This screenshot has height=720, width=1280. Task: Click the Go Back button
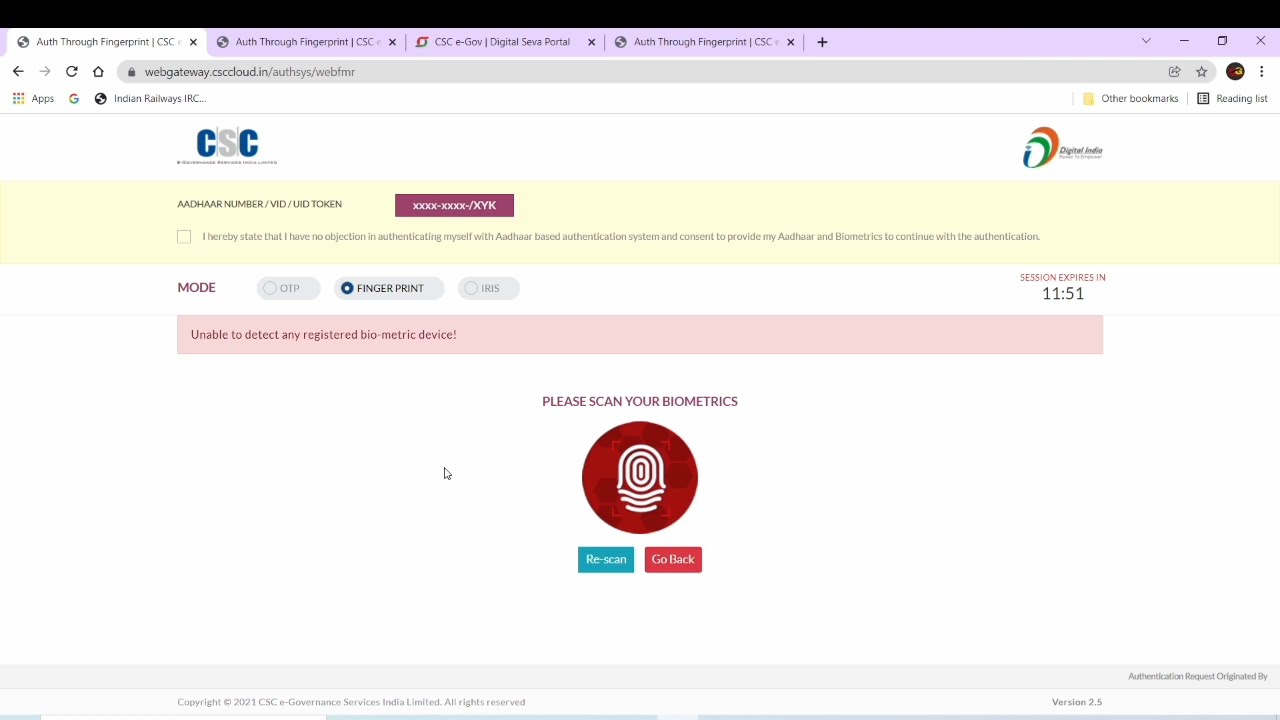[x=673, y=560]
